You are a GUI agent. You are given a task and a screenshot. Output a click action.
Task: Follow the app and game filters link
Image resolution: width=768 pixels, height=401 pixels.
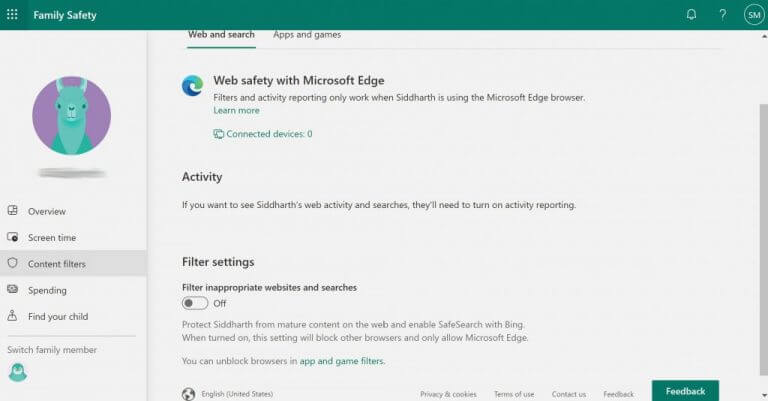[x=341, y=361]
